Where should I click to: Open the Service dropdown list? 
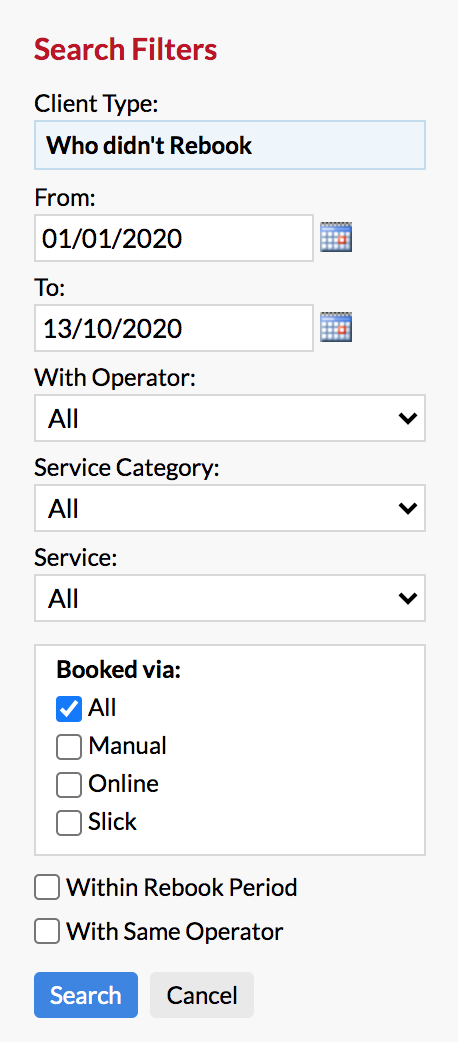tap(230, 598)
